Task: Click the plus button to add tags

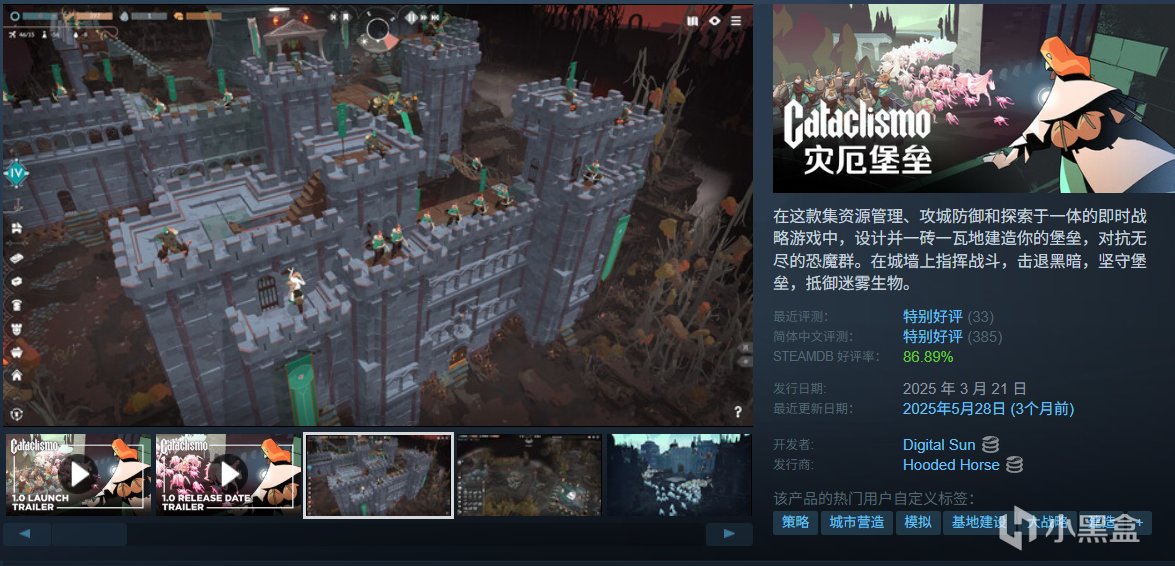Action: click(1140, 523)
